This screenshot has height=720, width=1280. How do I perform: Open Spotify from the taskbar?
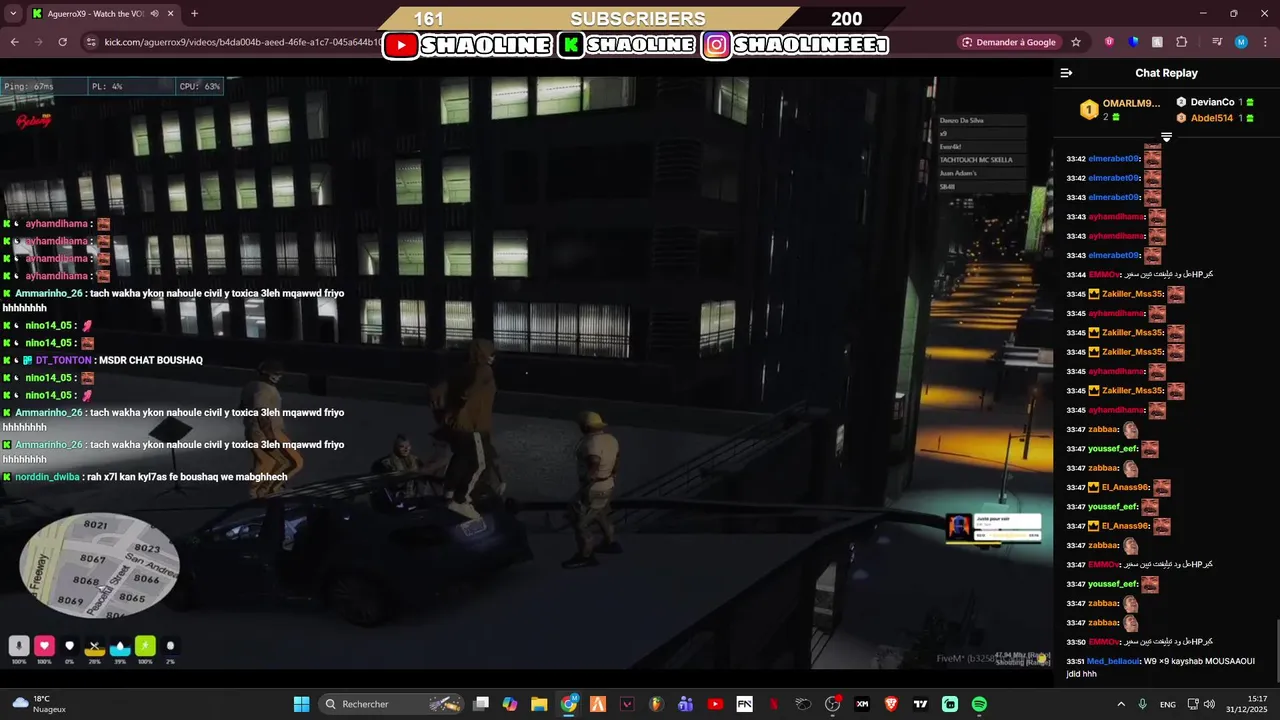tap(979, 704)
